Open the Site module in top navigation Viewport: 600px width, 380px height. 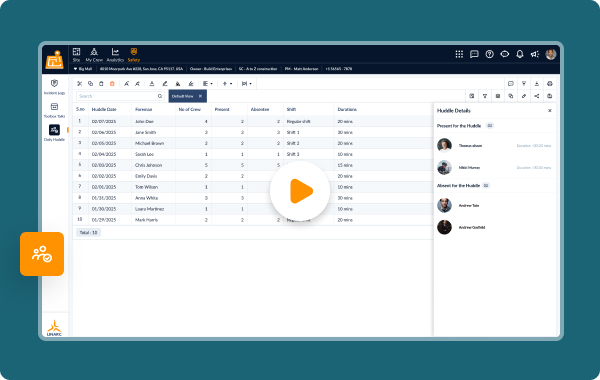click(x=77, y=55)
